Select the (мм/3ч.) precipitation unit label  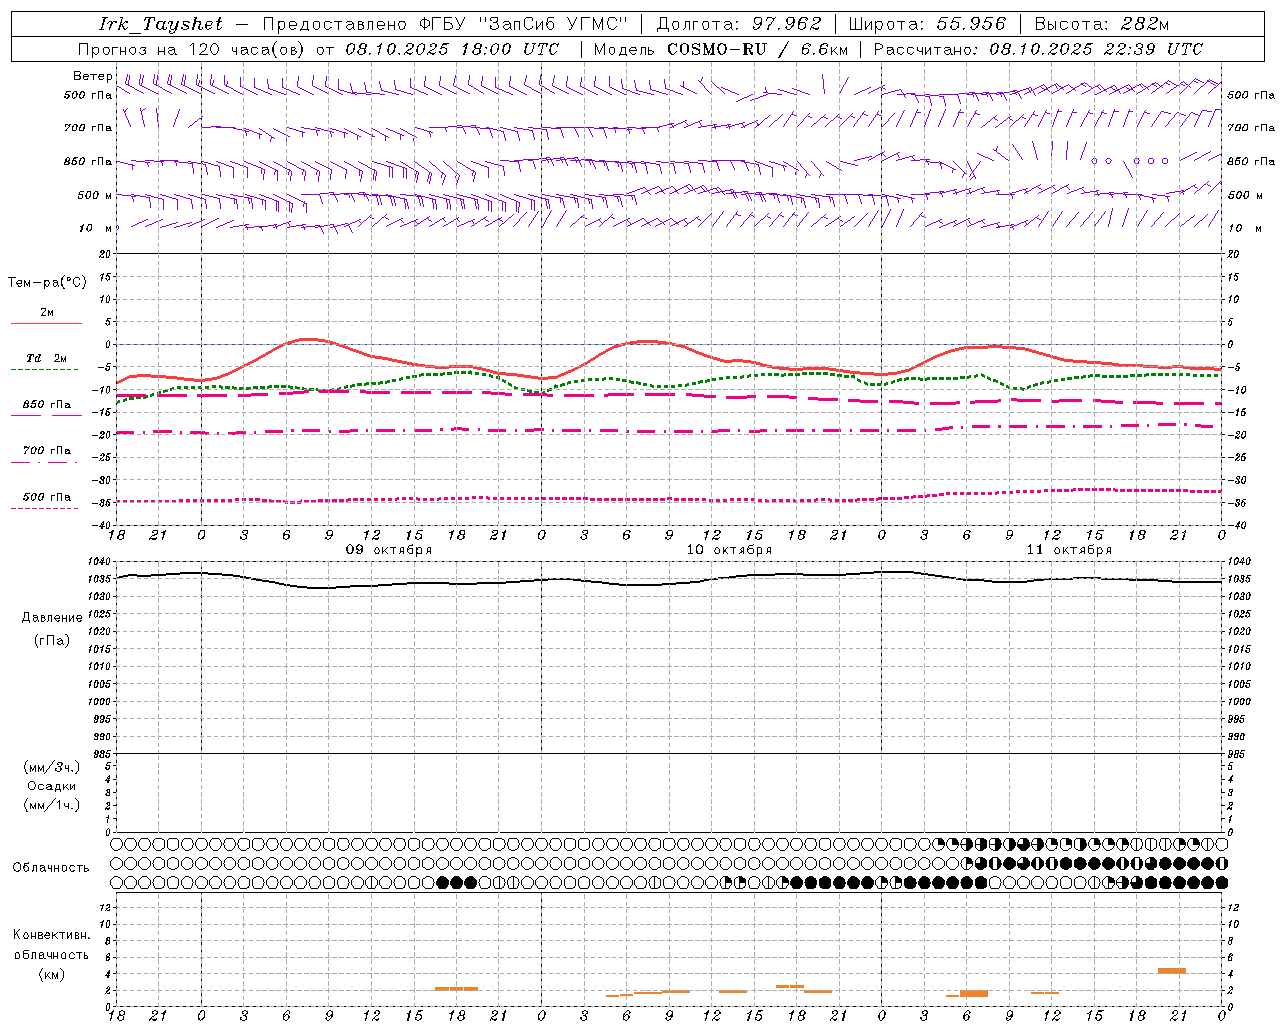[x=52, y=767]
